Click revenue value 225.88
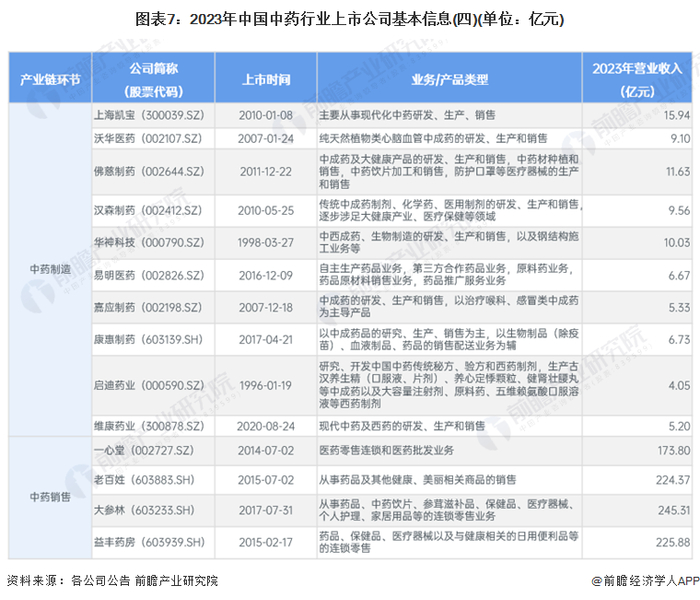 tap(673, 542)
